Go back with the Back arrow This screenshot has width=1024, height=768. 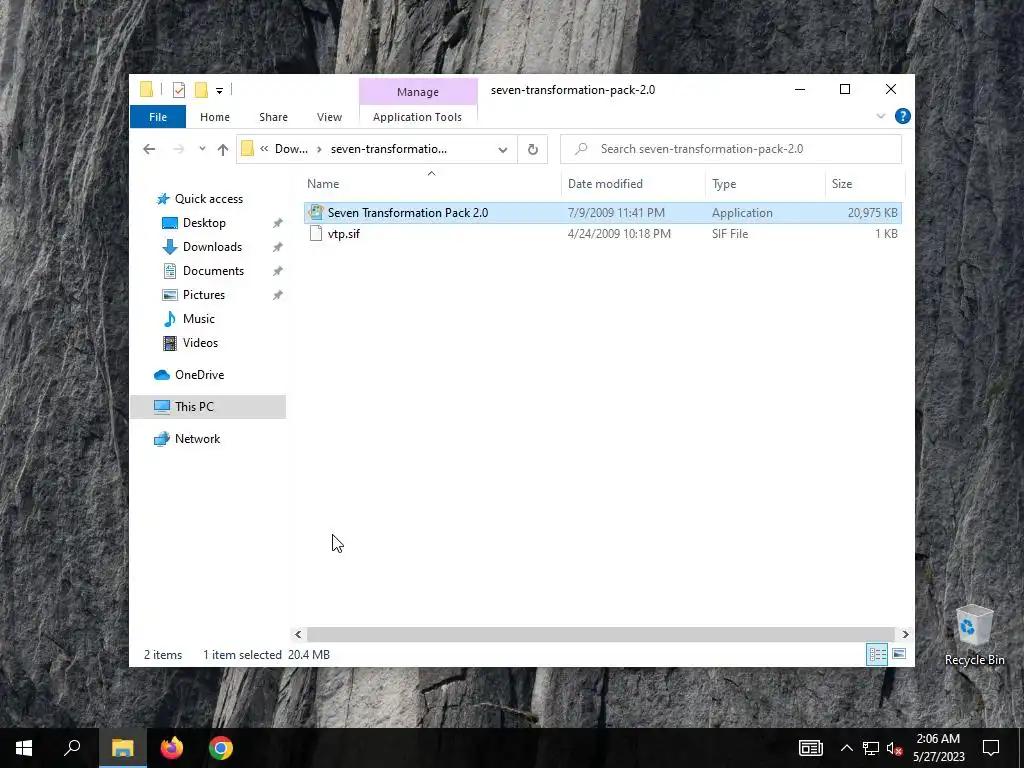point(149,149)
